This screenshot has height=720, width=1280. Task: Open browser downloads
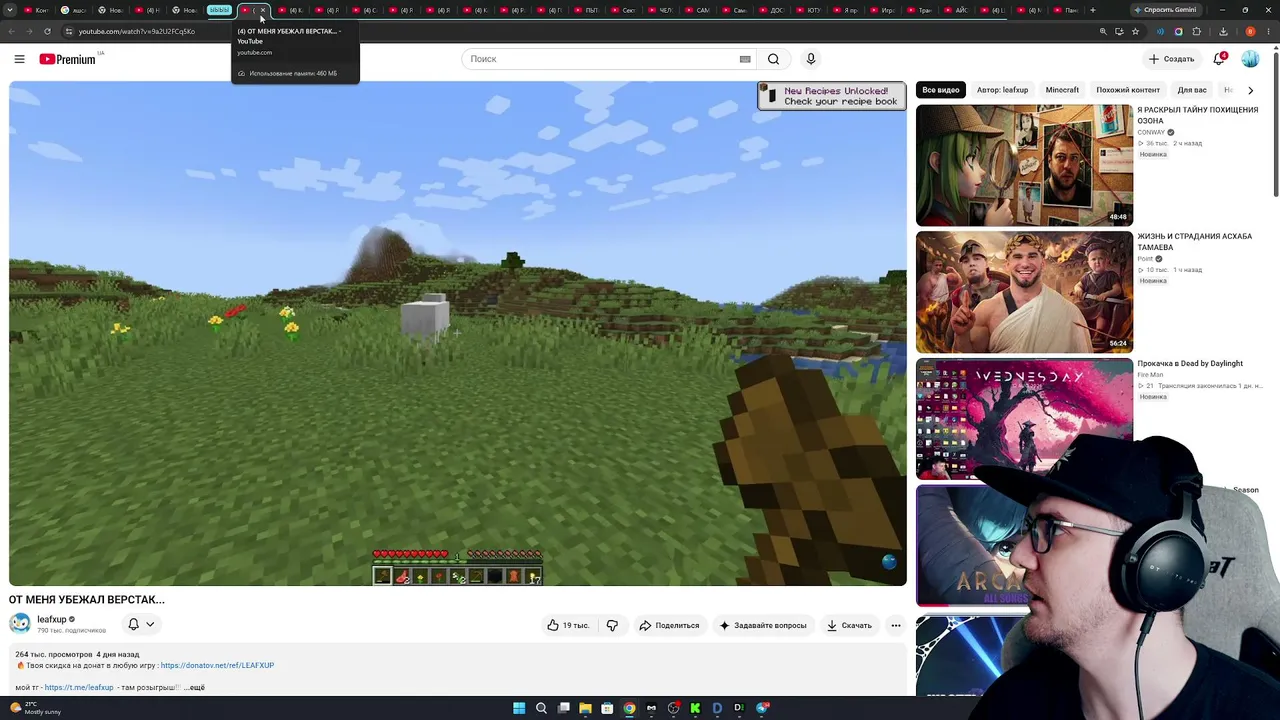1223,31
